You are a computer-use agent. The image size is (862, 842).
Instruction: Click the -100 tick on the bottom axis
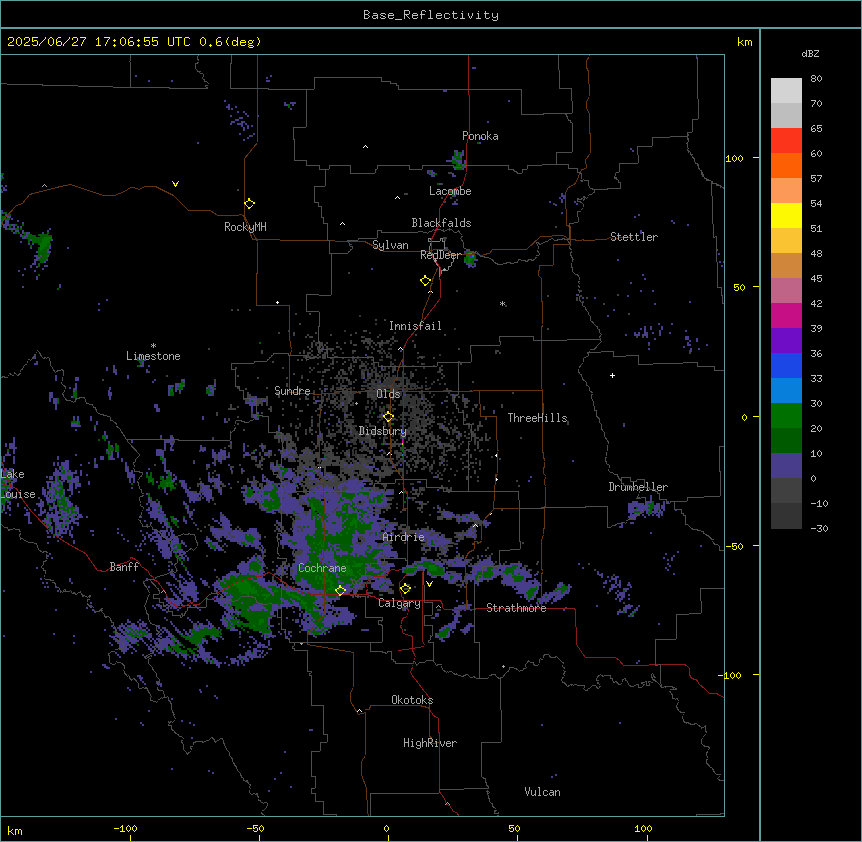coord(126,828)
